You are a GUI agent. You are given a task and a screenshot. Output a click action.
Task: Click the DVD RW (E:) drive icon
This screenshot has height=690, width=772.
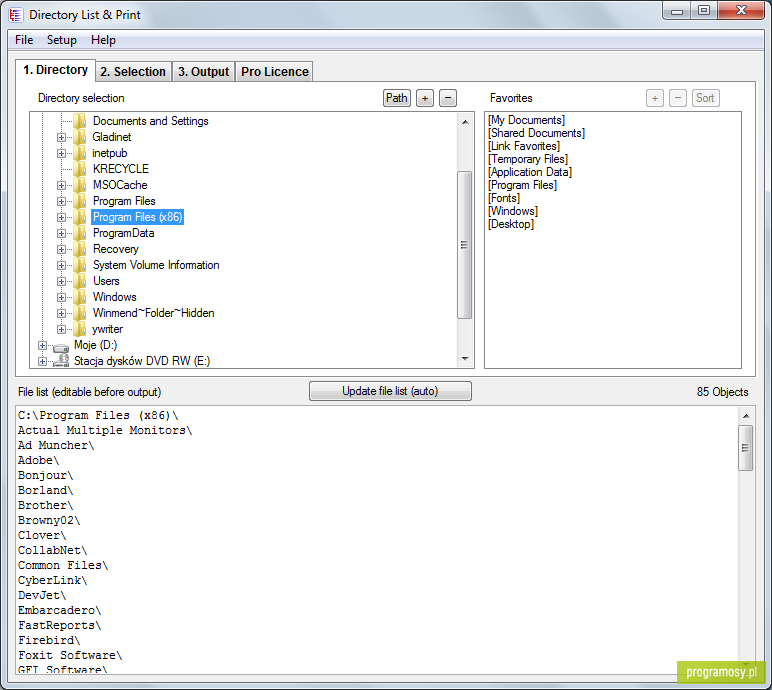[61, 361]
